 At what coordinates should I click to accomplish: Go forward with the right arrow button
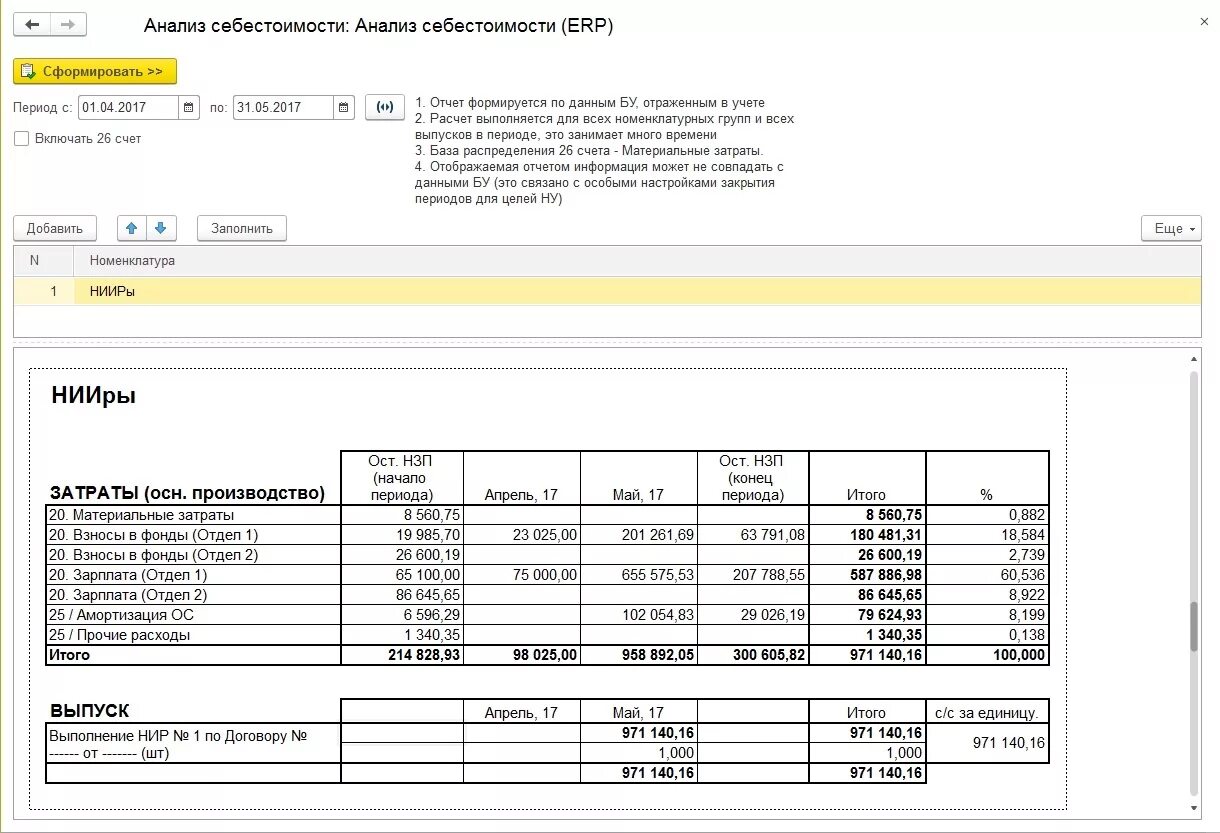click(x=68, y=25)
